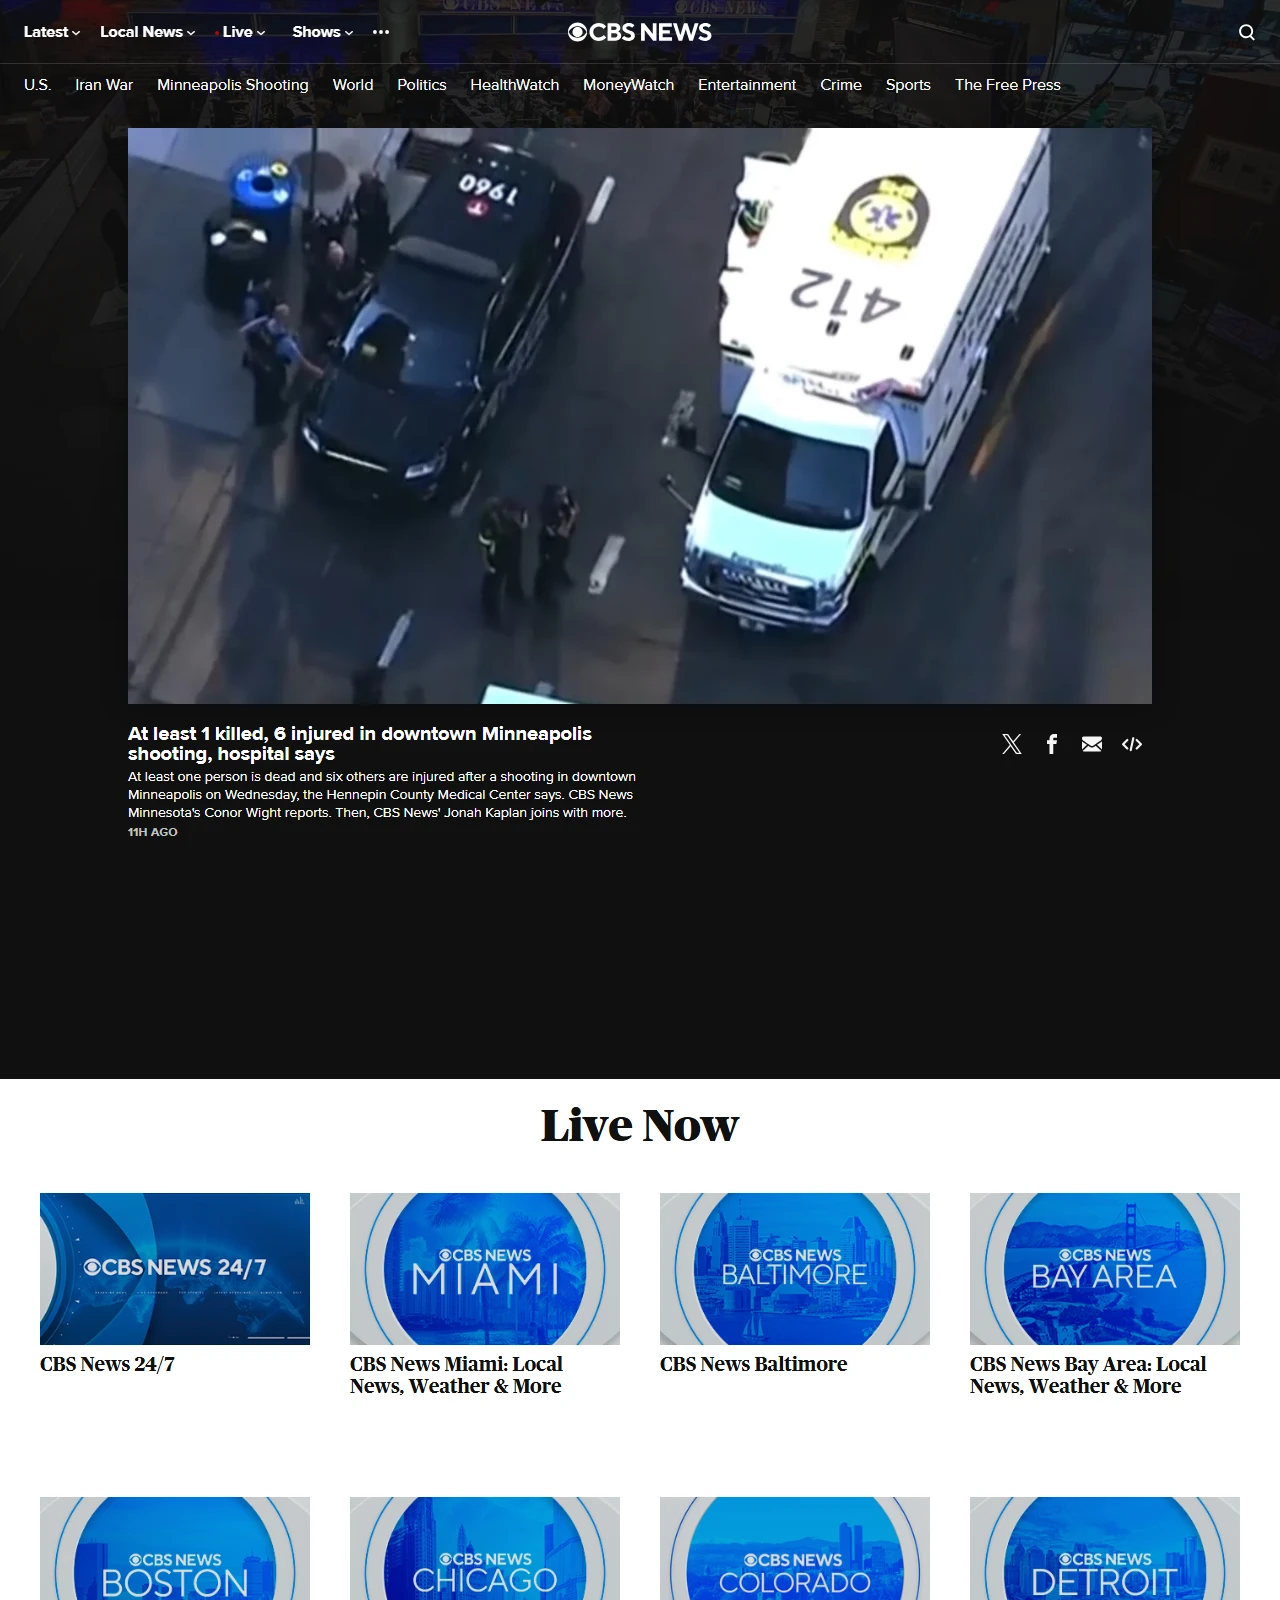
Task: Open the Iran War section
Action: point(104,85)
